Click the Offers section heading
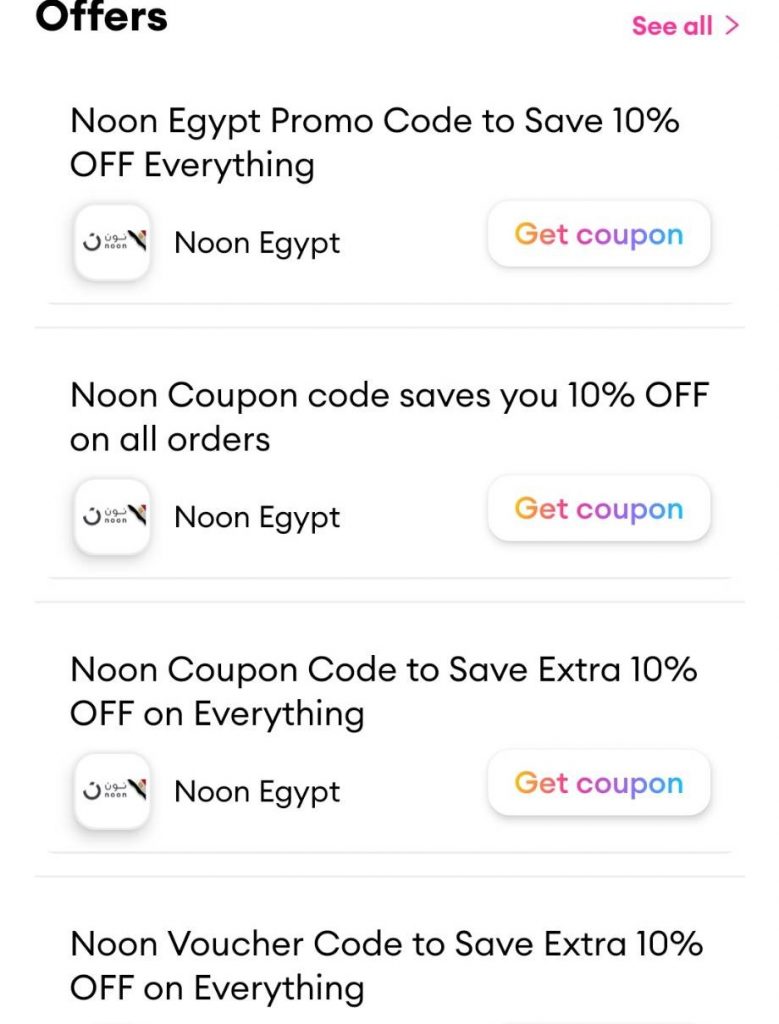779x1024 pixels. click(x=102, y=16)
